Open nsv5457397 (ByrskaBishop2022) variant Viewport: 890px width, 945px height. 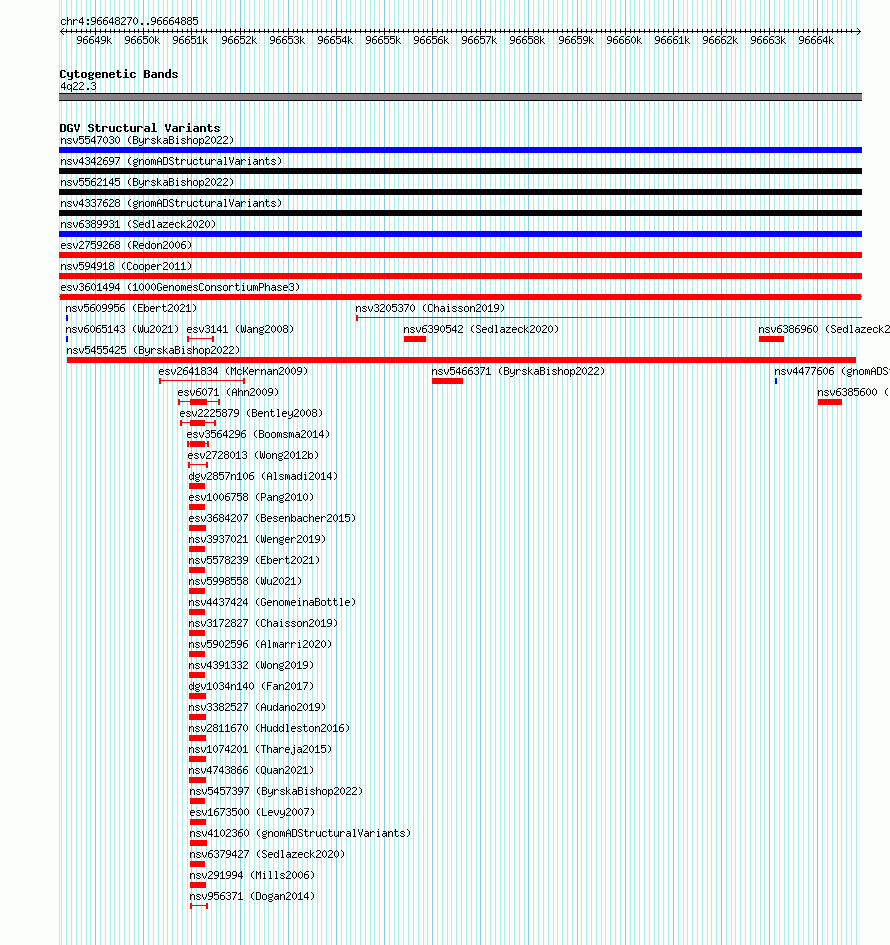pyautogui.click(x=276, y=792)
